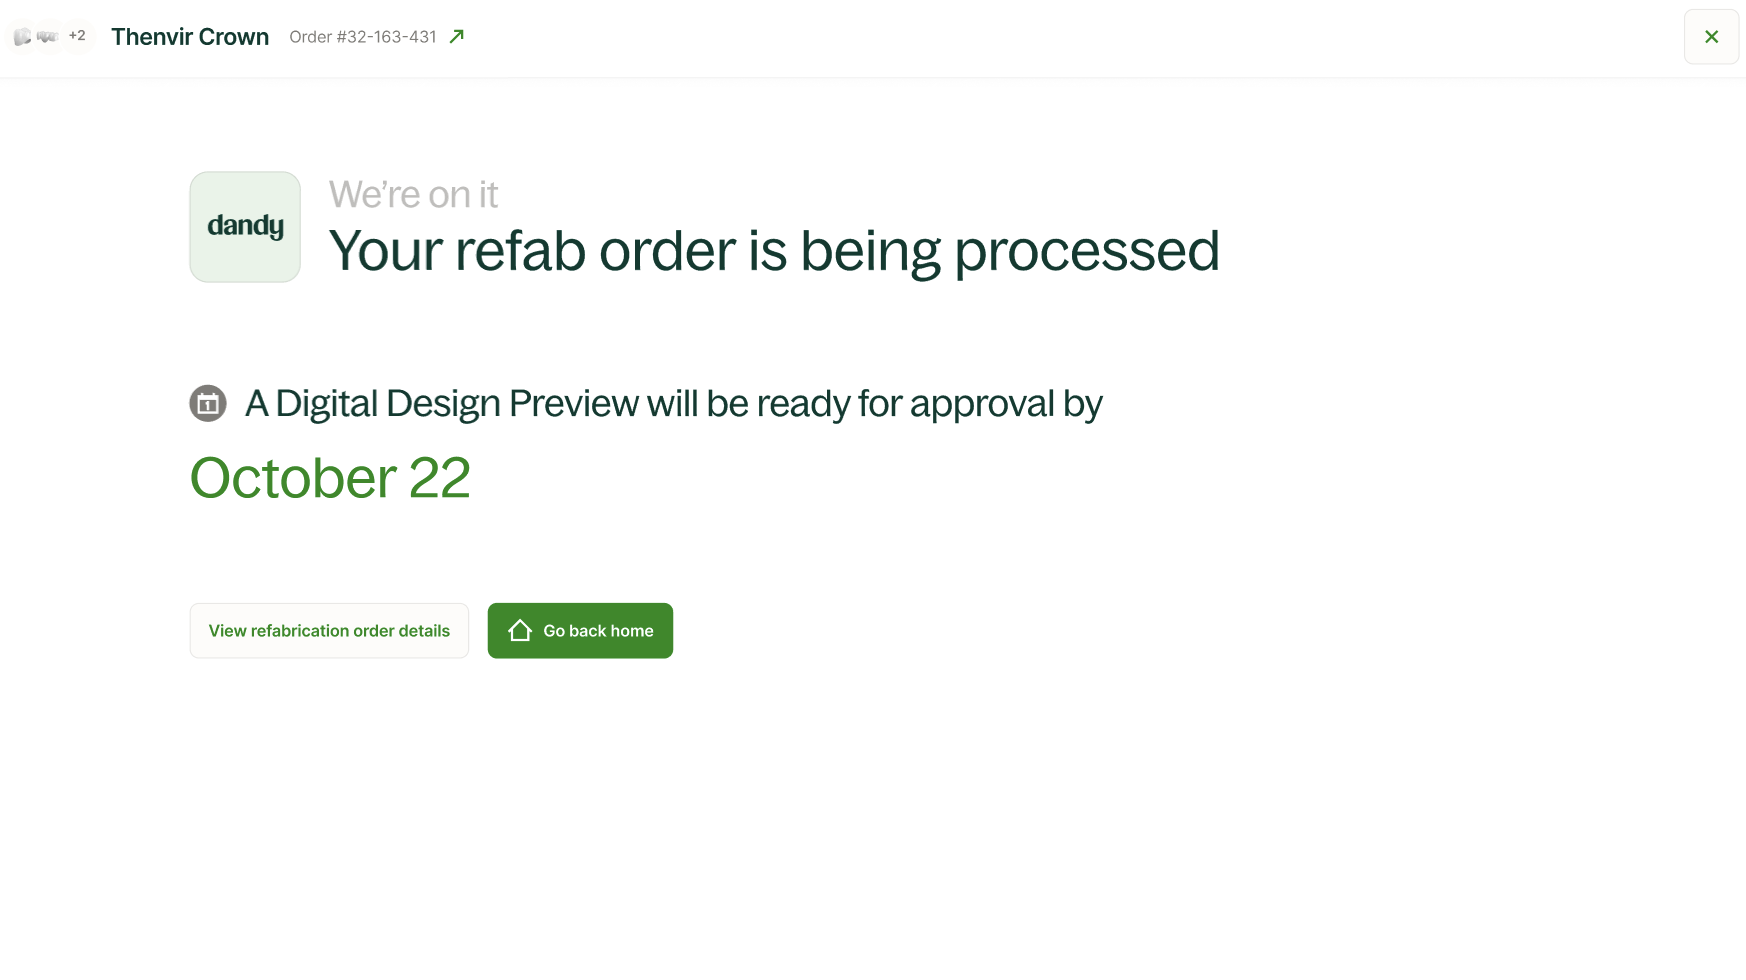The width and height of the screenshot is (1746, 980).
Task: Click the green external-link arrow beside order number
Action: (456, 36)
